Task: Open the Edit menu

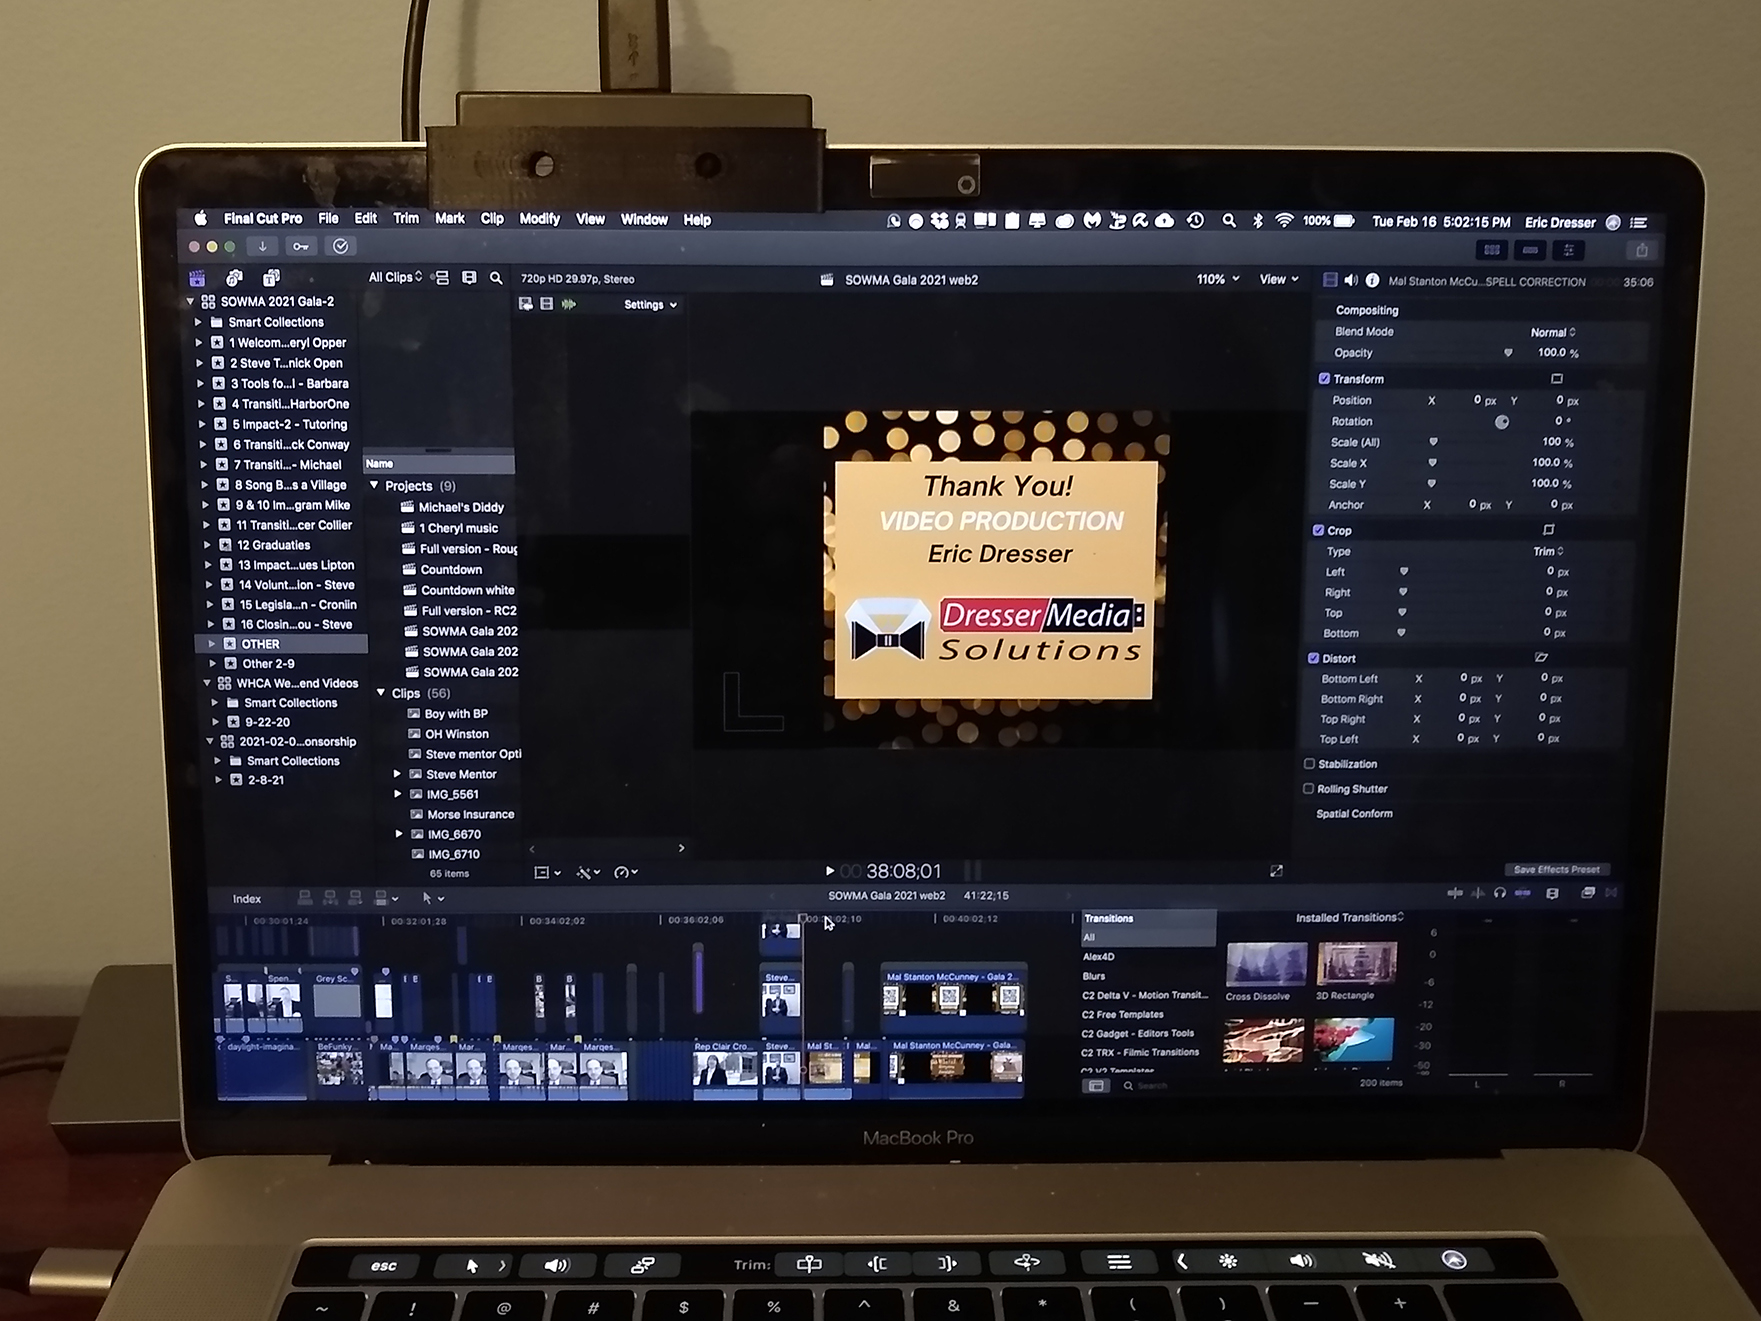Action: point(366,219)
